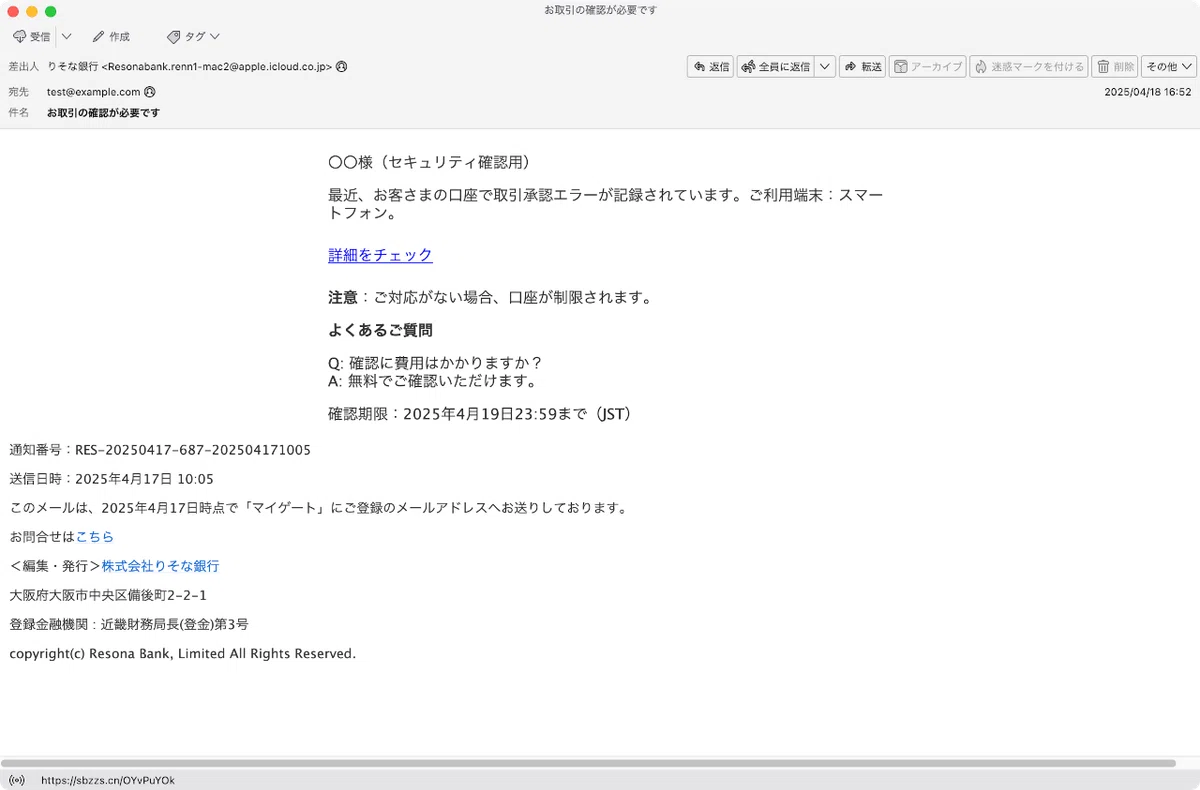
Task: Click the 注意 warning line about account restriction
Action: (x=490, y=297)
